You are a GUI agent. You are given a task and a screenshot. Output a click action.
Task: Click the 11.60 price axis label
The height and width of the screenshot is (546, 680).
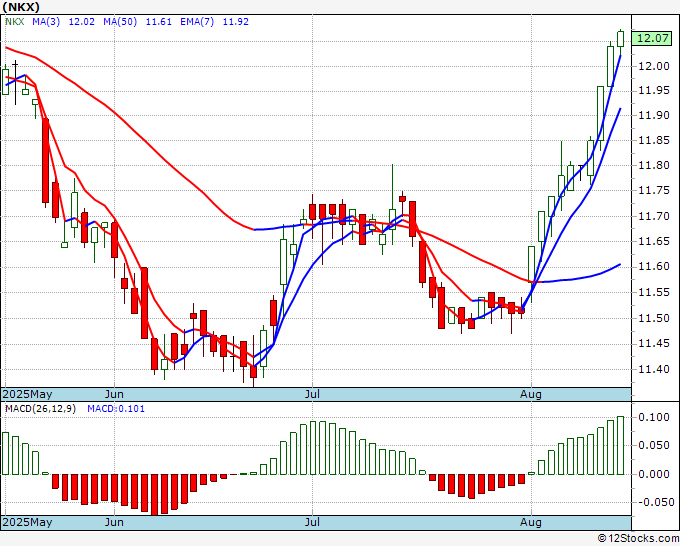[x=654, y=266]
